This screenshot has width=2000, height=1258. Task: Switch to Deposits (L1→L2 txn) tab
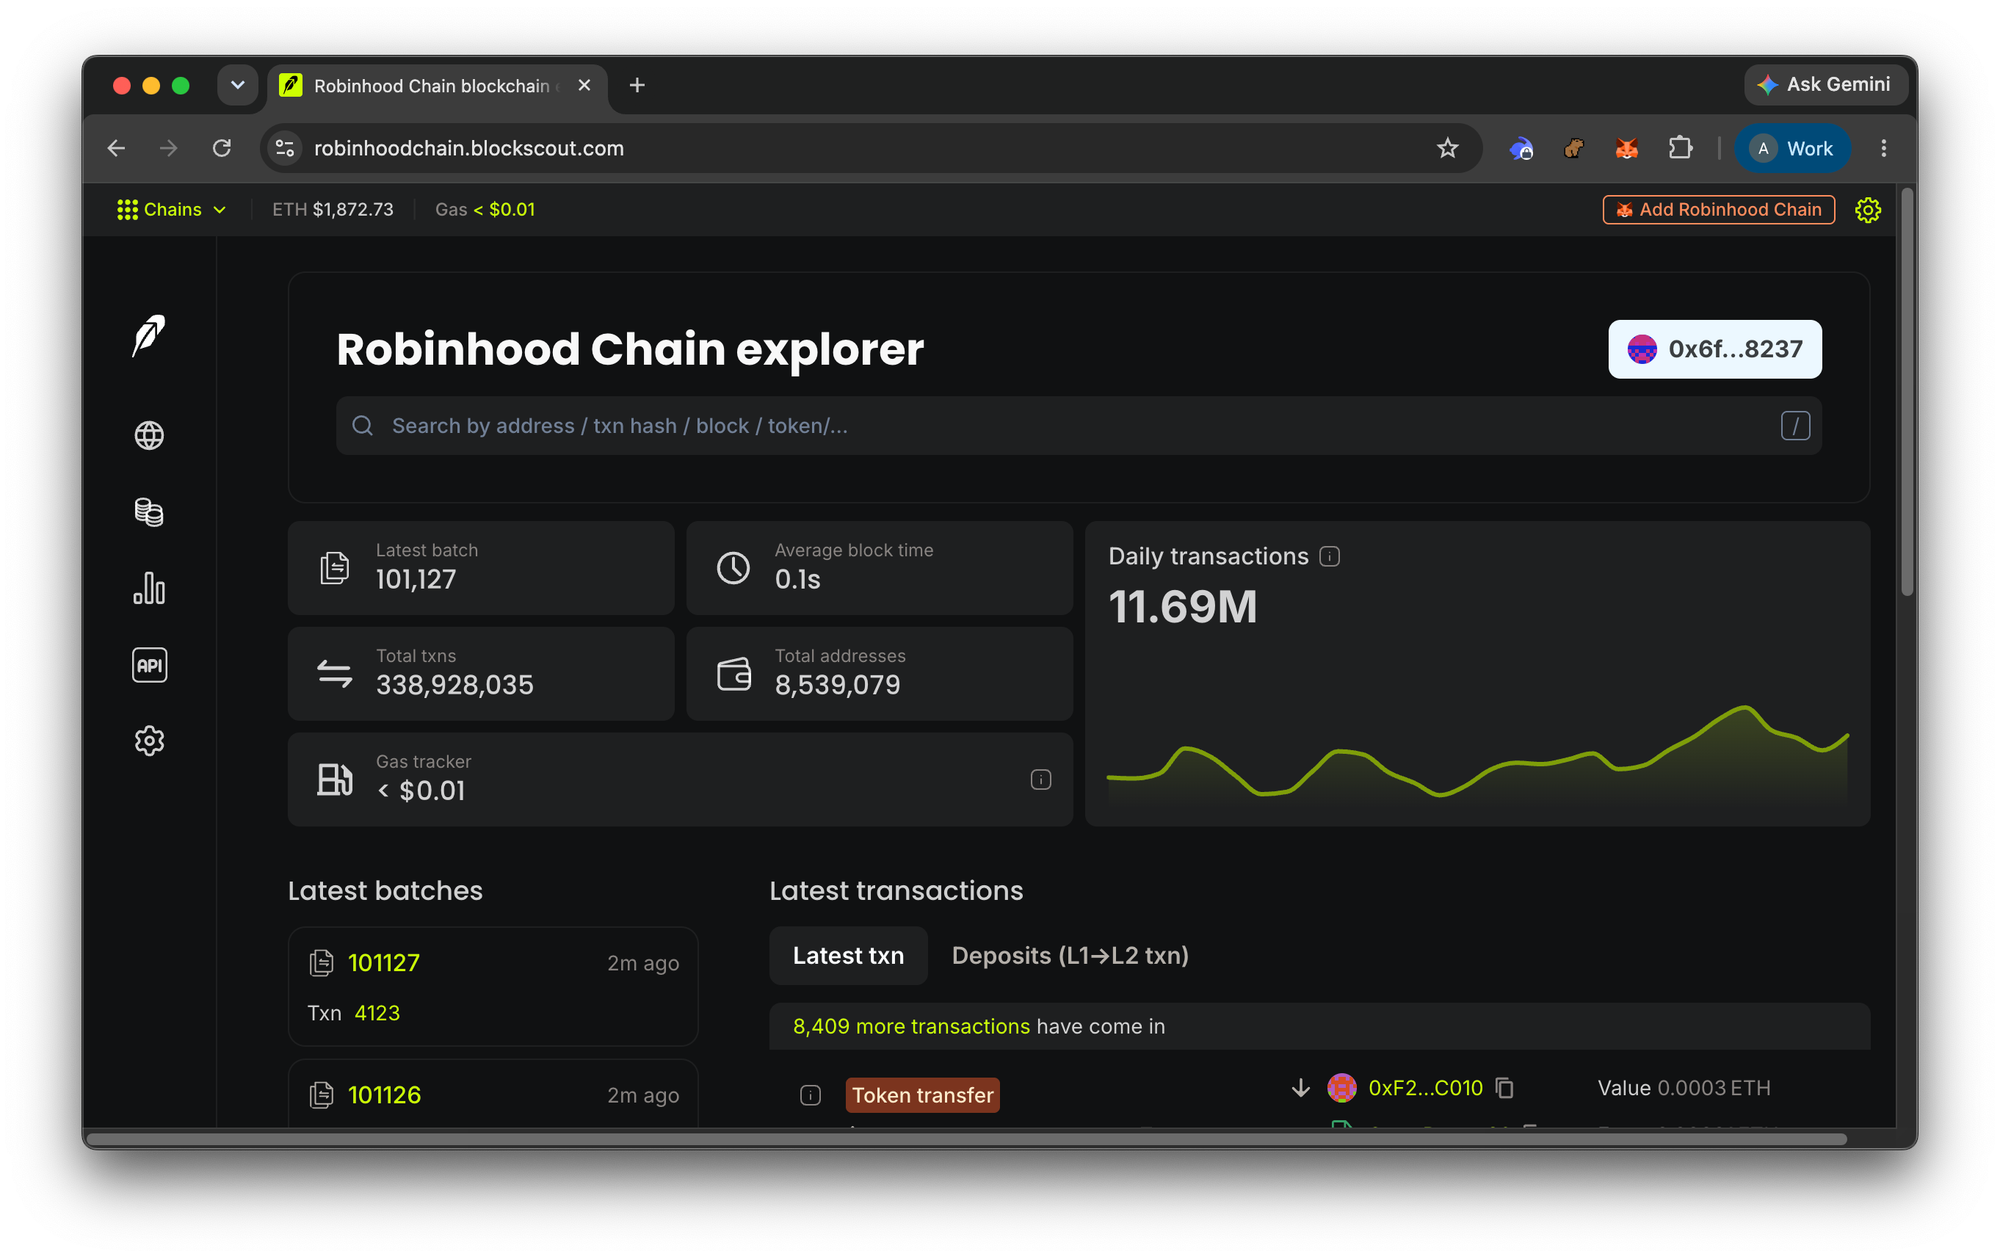1070,957
